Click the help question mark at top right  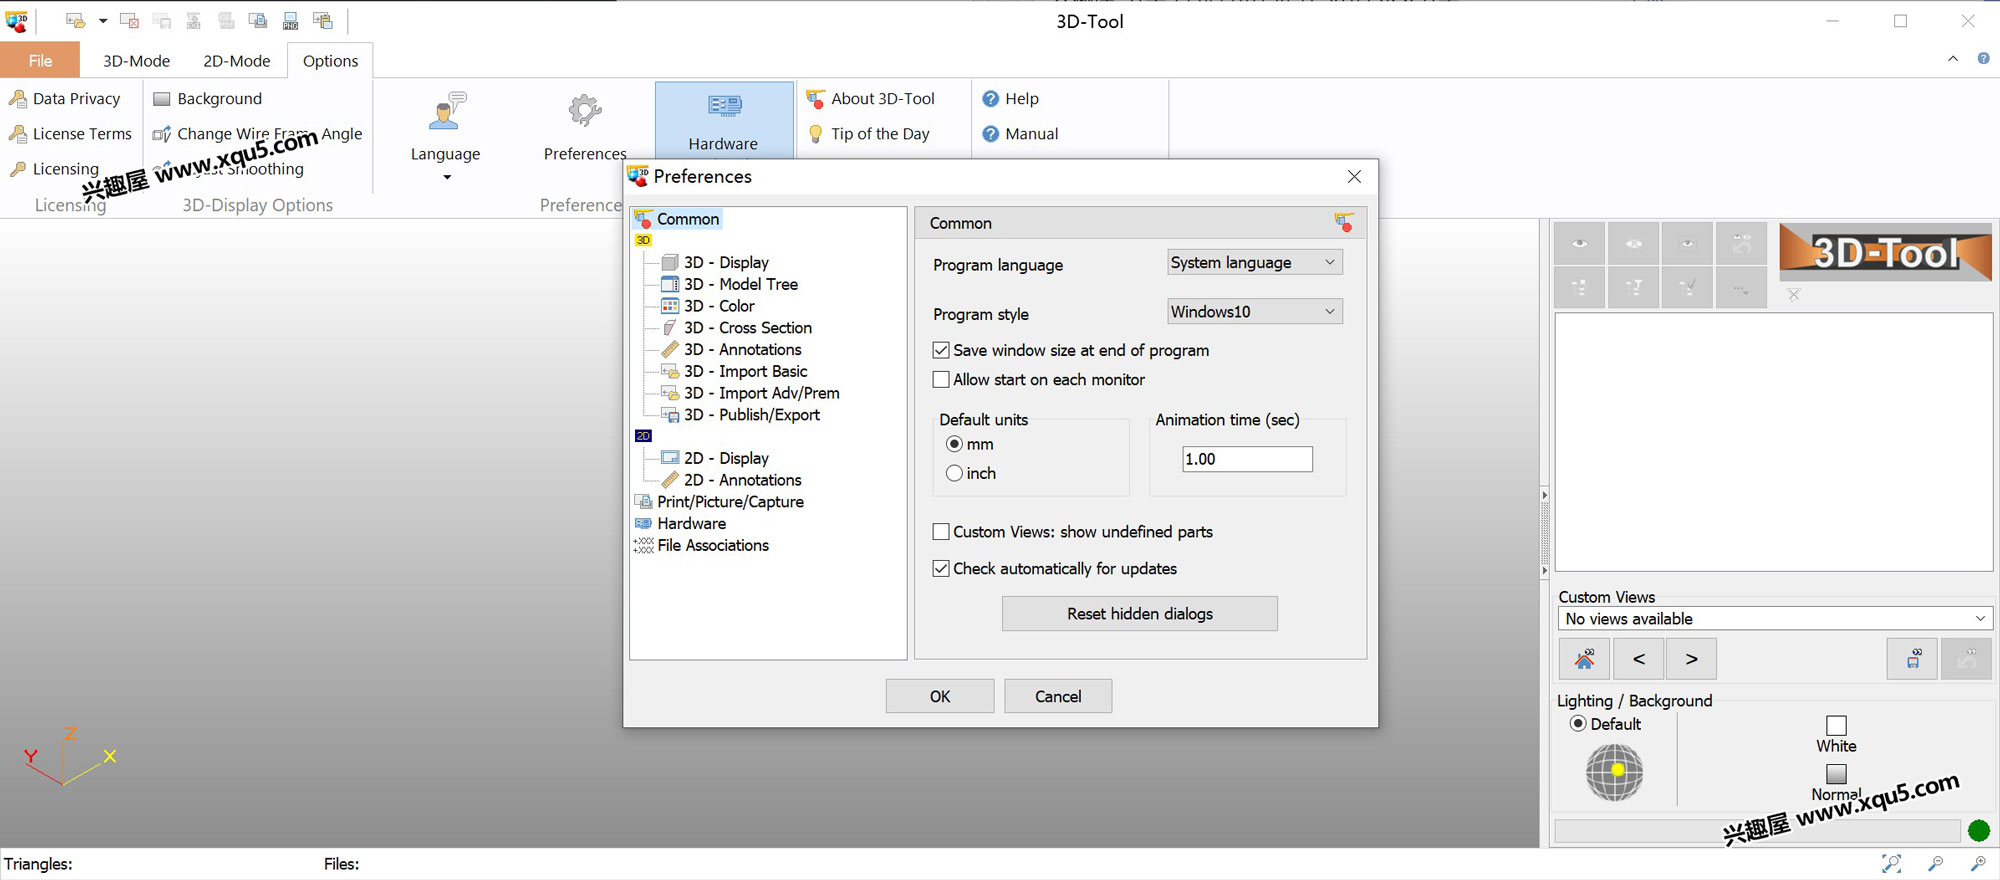click(1983, 59)
